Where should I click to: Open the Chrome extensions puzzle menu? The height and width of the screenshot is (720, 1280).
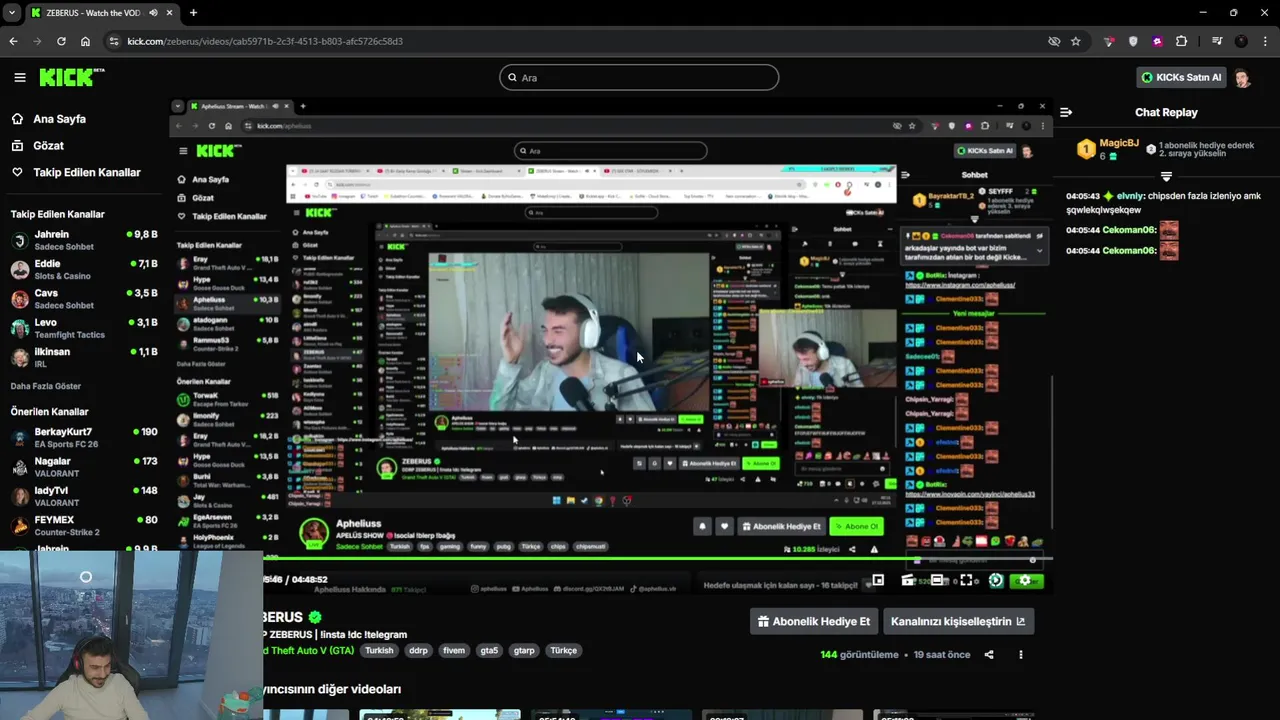pos(1181,41)
